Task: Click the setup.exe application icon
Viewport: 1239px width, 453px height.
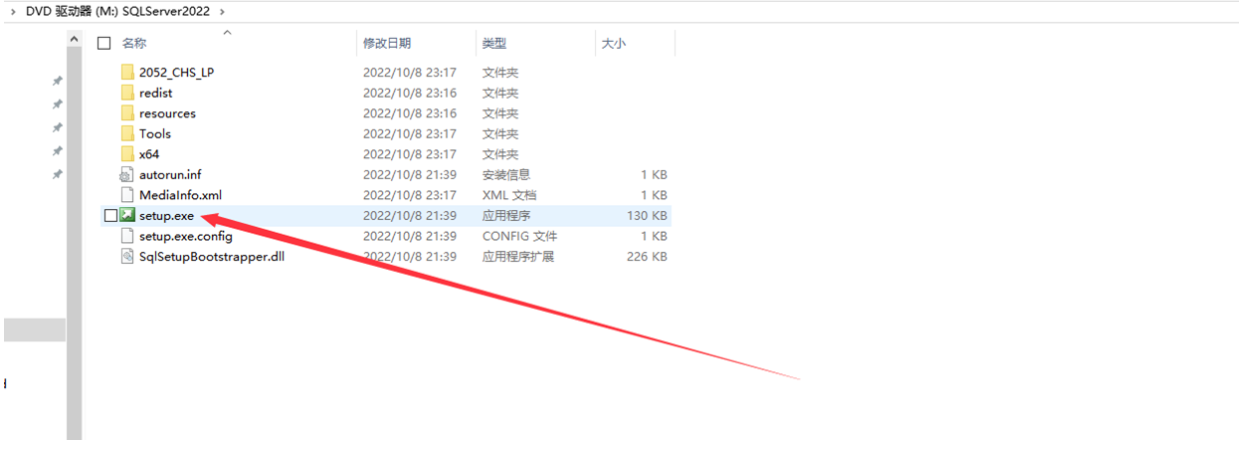Action: [x=127, y=216]
